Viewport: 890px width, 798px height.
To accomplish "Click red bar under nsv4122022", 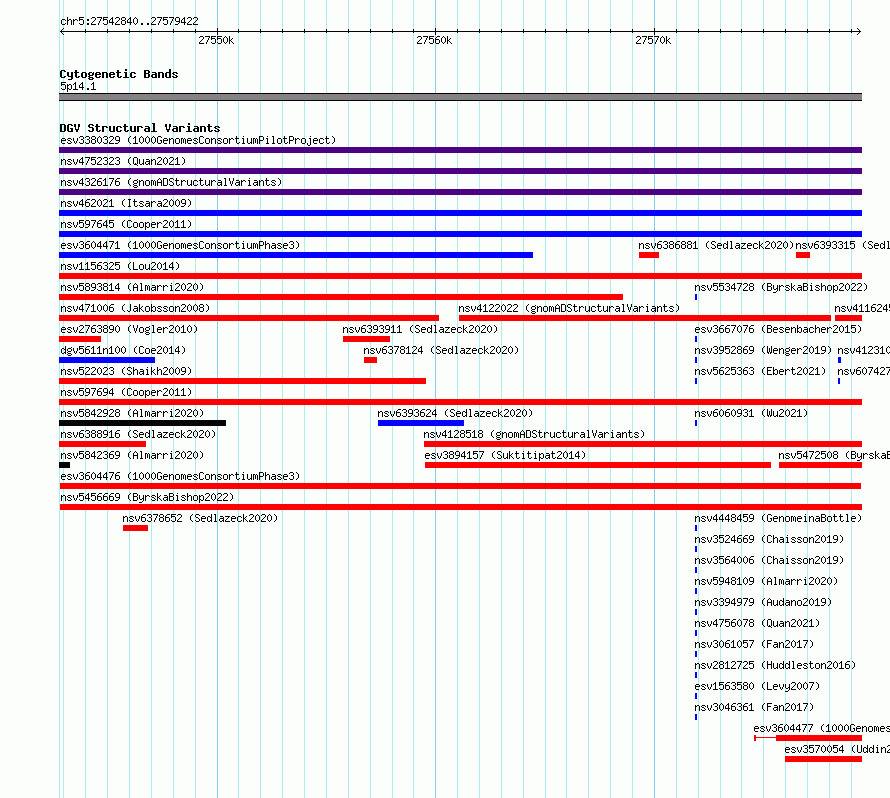I will click(645, 318).
